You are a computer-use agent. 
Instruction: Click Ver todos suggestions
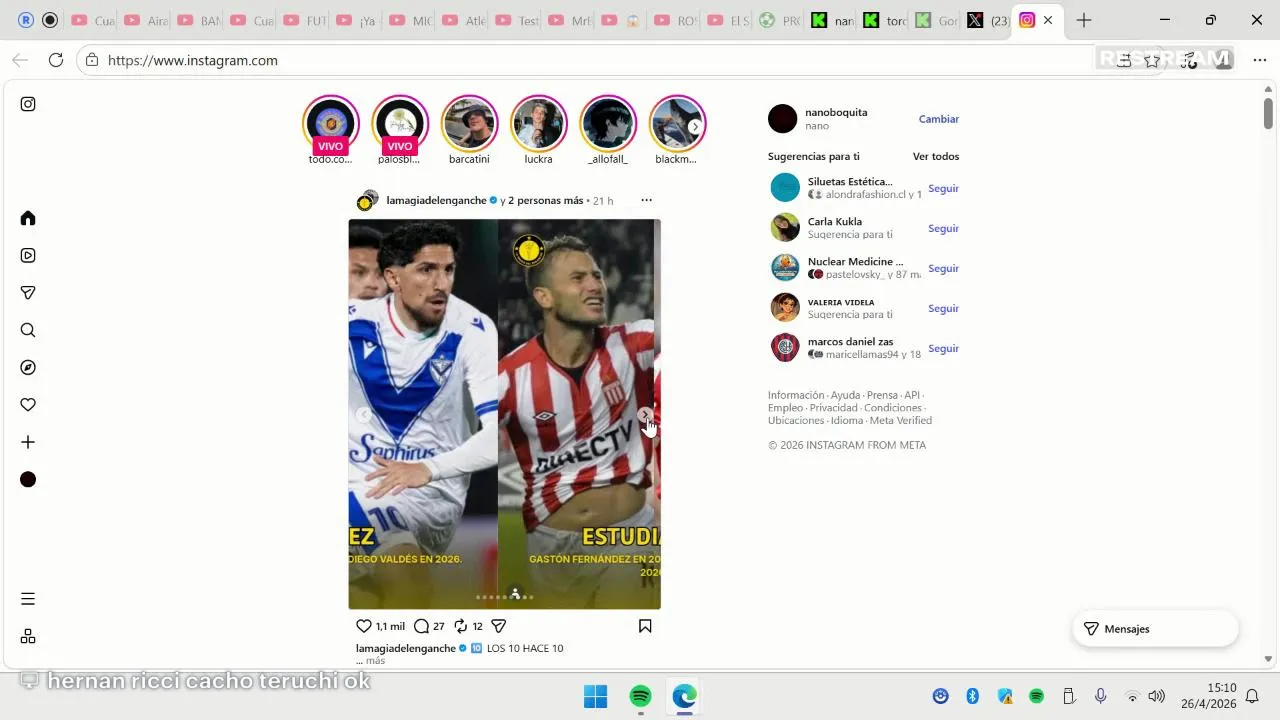click(936, 156)
